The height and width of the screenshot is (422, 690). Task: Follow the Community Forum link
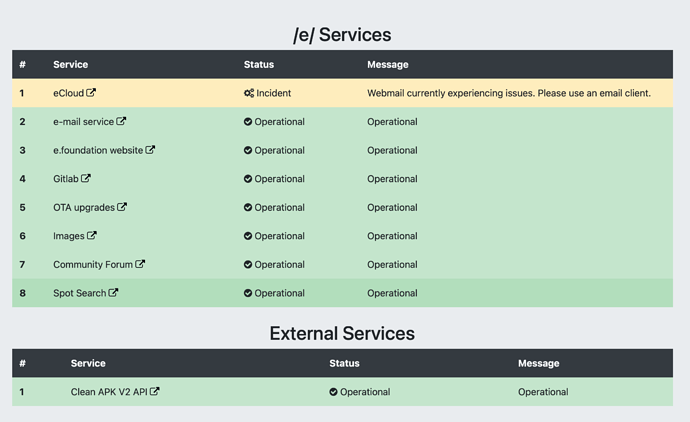(93, 264)
